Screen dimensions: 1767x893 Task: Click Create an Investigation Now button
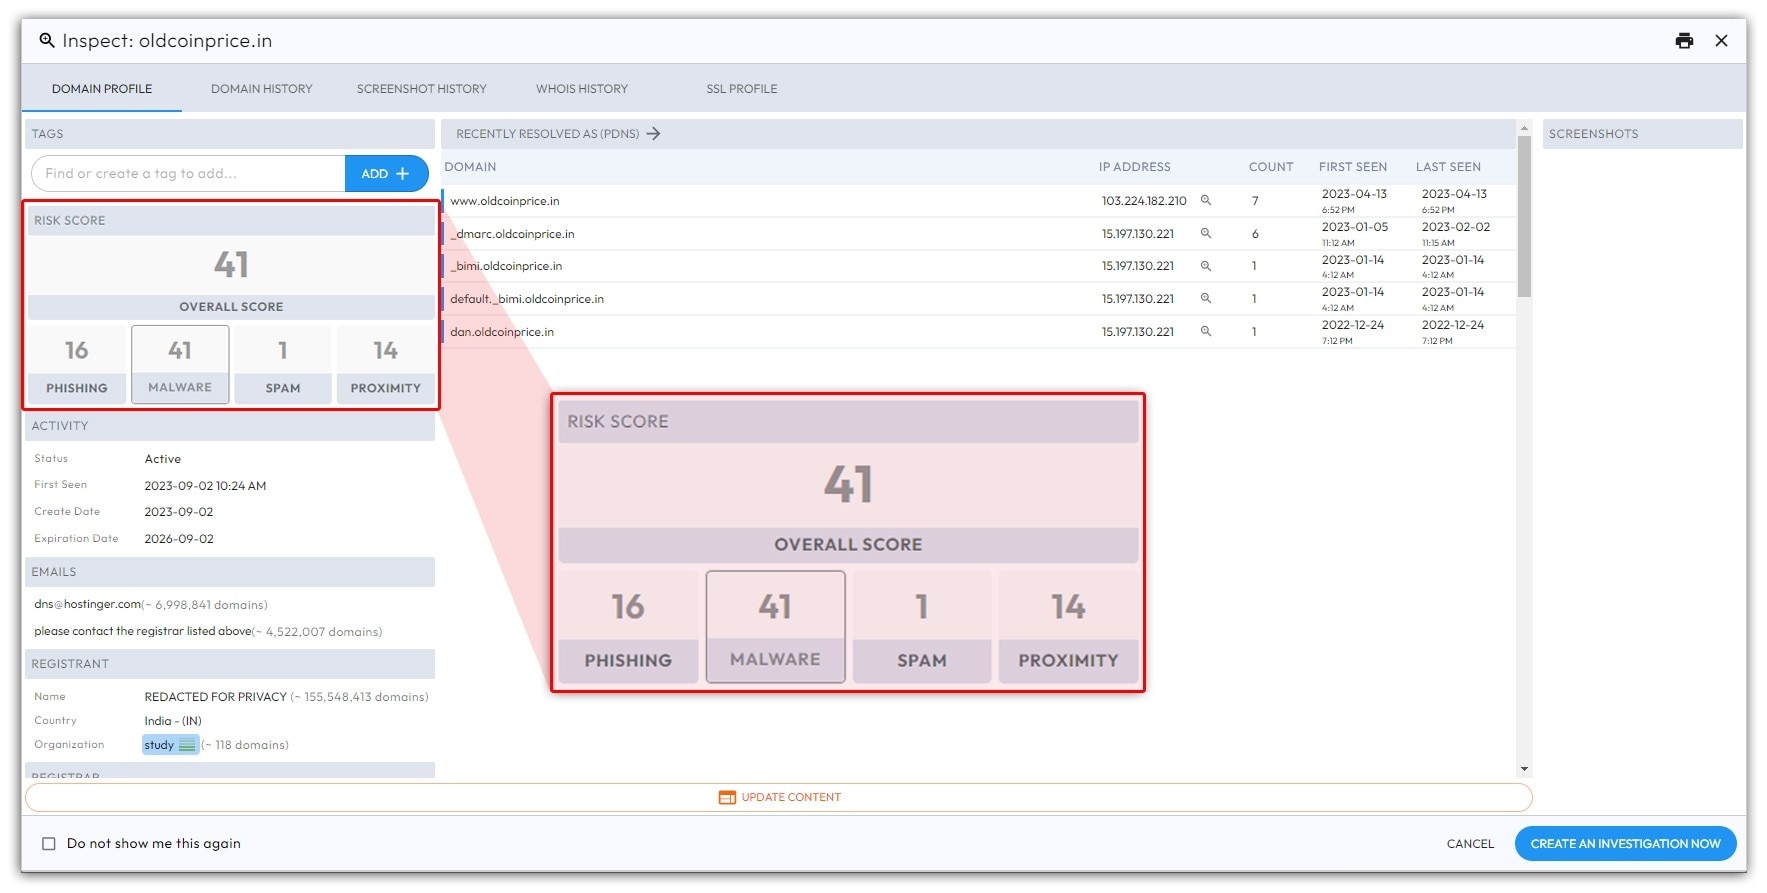pos(1625,844)
